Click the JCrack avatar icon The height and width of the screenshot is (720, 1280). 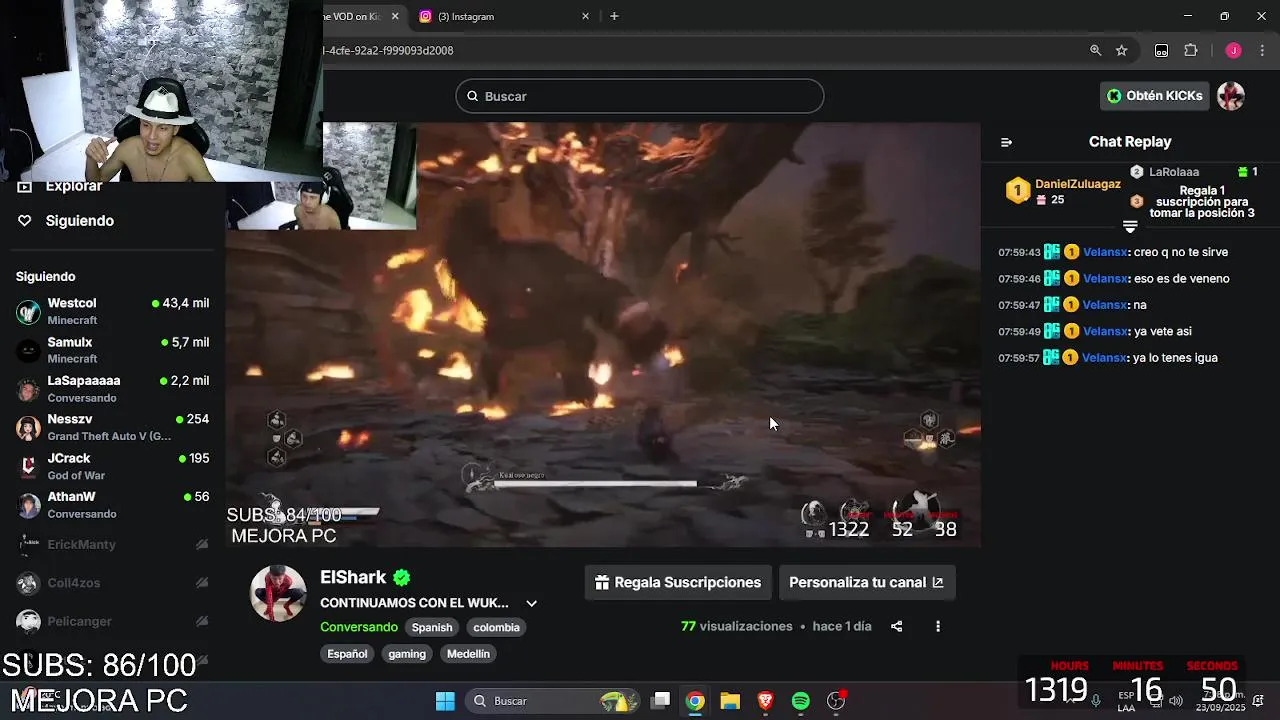coord(28,466)
